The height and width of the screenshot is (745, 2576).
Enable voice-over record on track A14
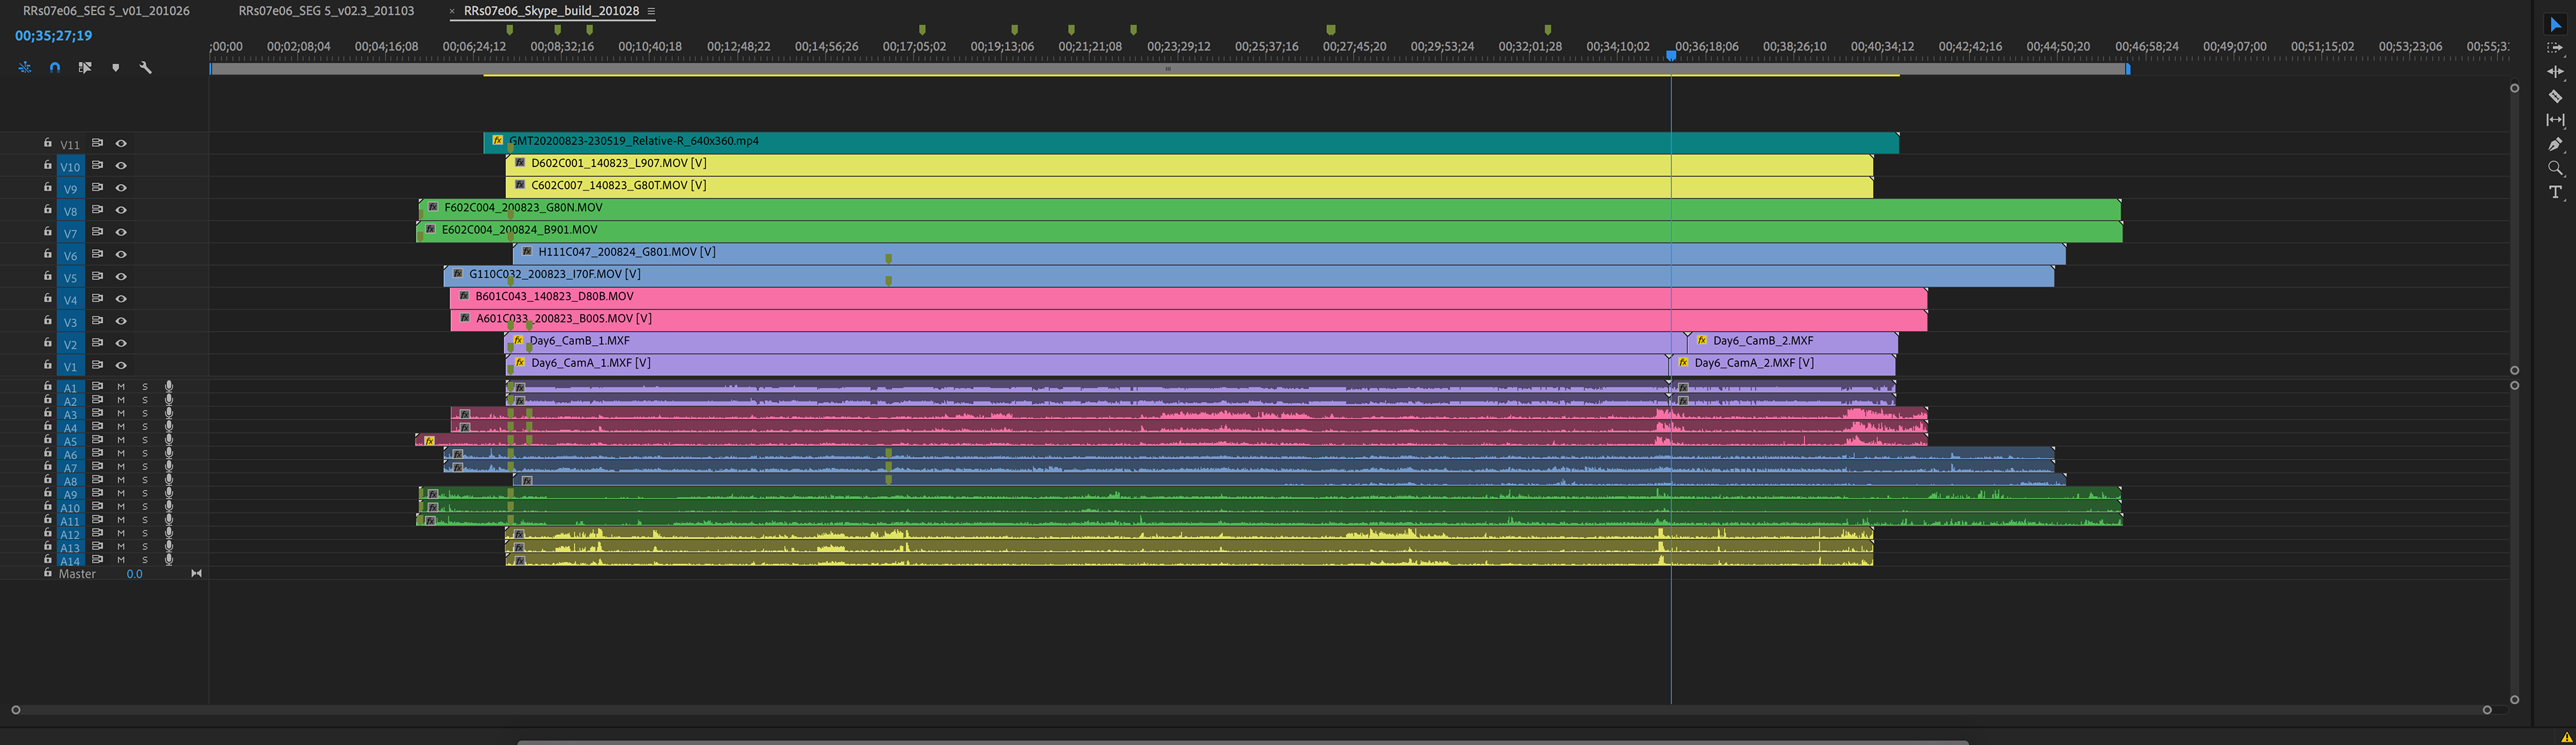click(169, 560)
